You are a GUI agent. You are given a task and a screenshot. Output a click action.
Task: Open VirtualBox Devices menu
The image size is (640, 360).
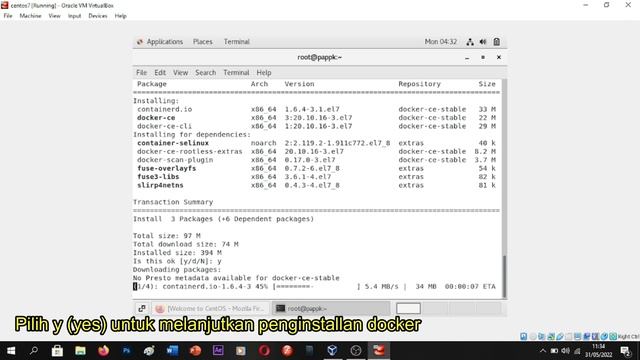98,16
